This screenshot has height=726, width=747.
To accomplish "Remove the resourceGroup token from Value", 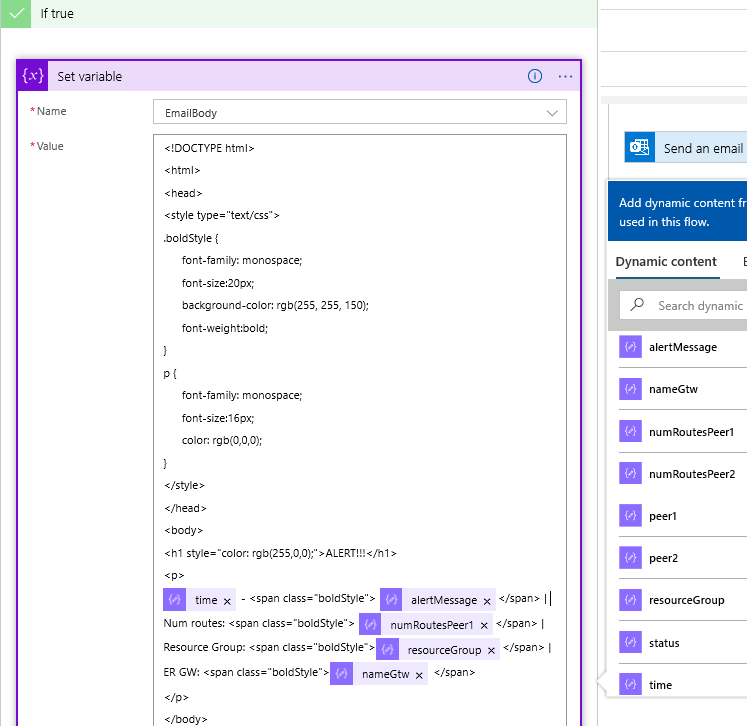I will coord(491,650).
